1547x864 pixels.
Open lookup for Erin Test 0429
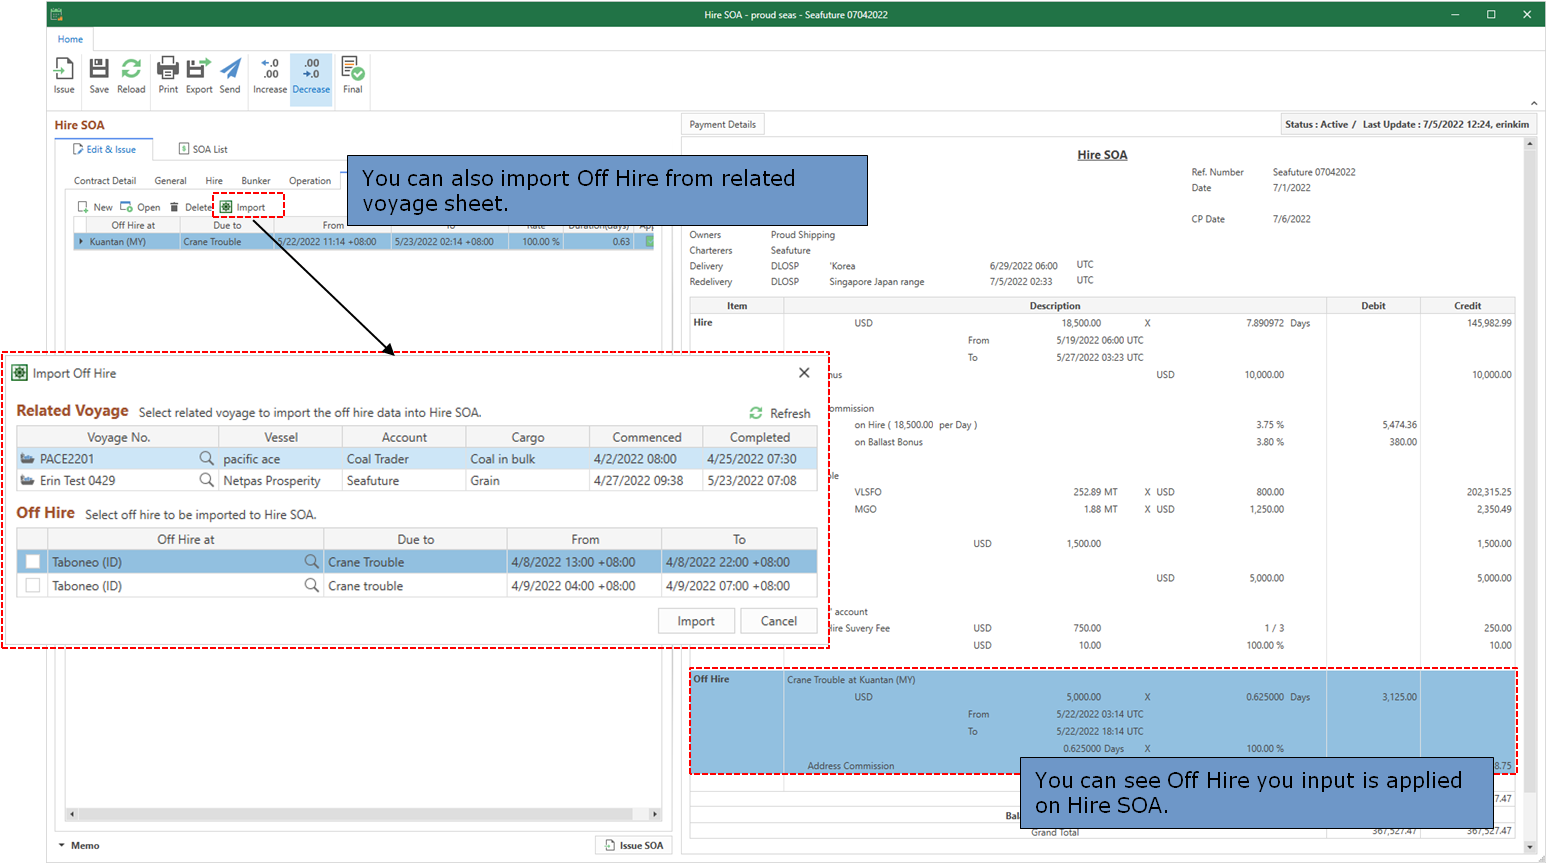click(206, 480)
